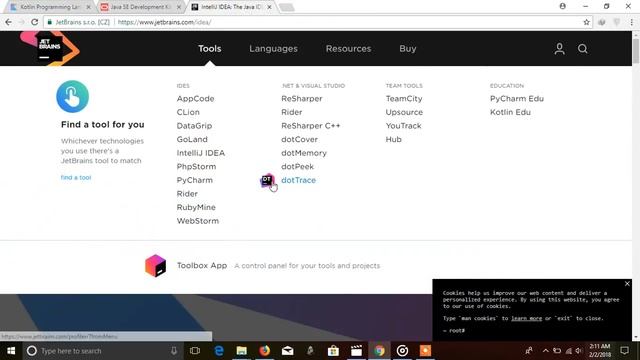Click the Cortana microphone icon
The image size is (640, 360).
pos(174,351)
